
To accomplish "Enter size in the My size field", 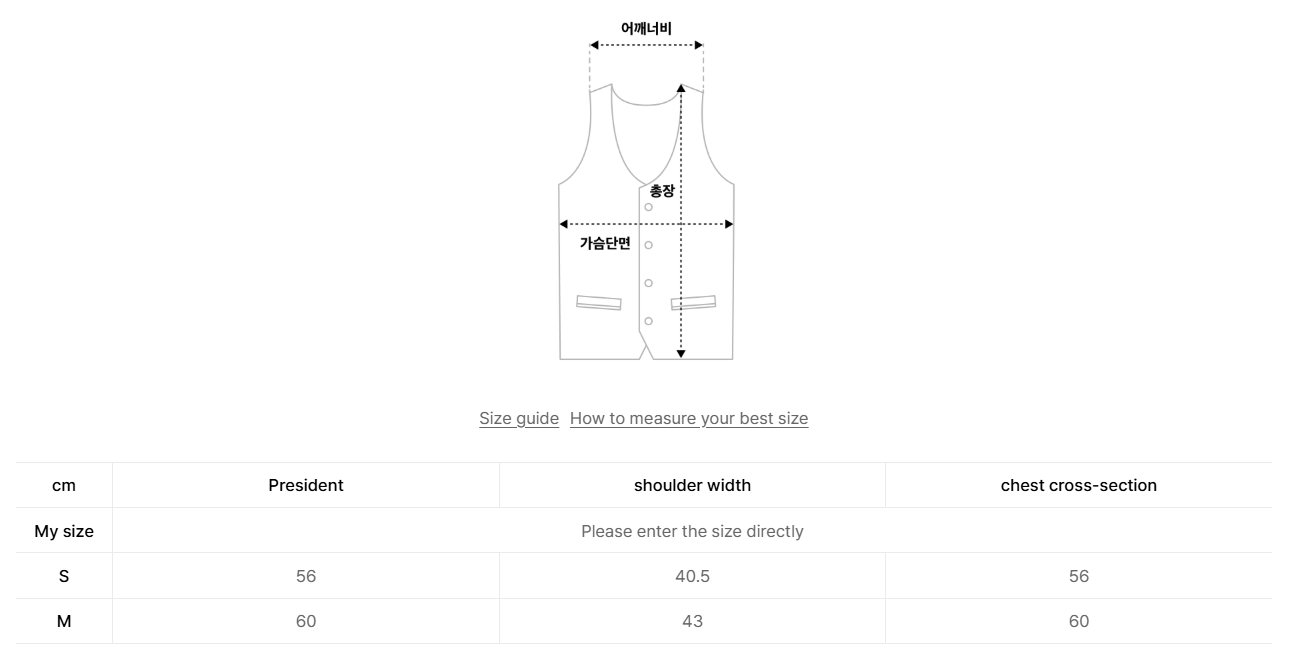I will 692,531.
